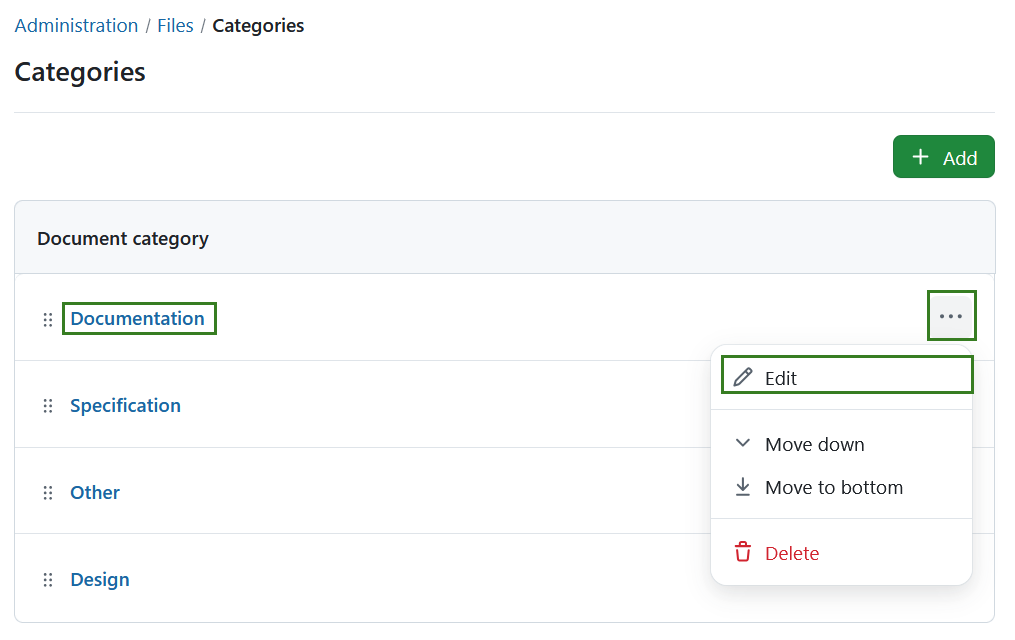
Task: Click the plus icon on the Add button
Action: click(919, 157)
